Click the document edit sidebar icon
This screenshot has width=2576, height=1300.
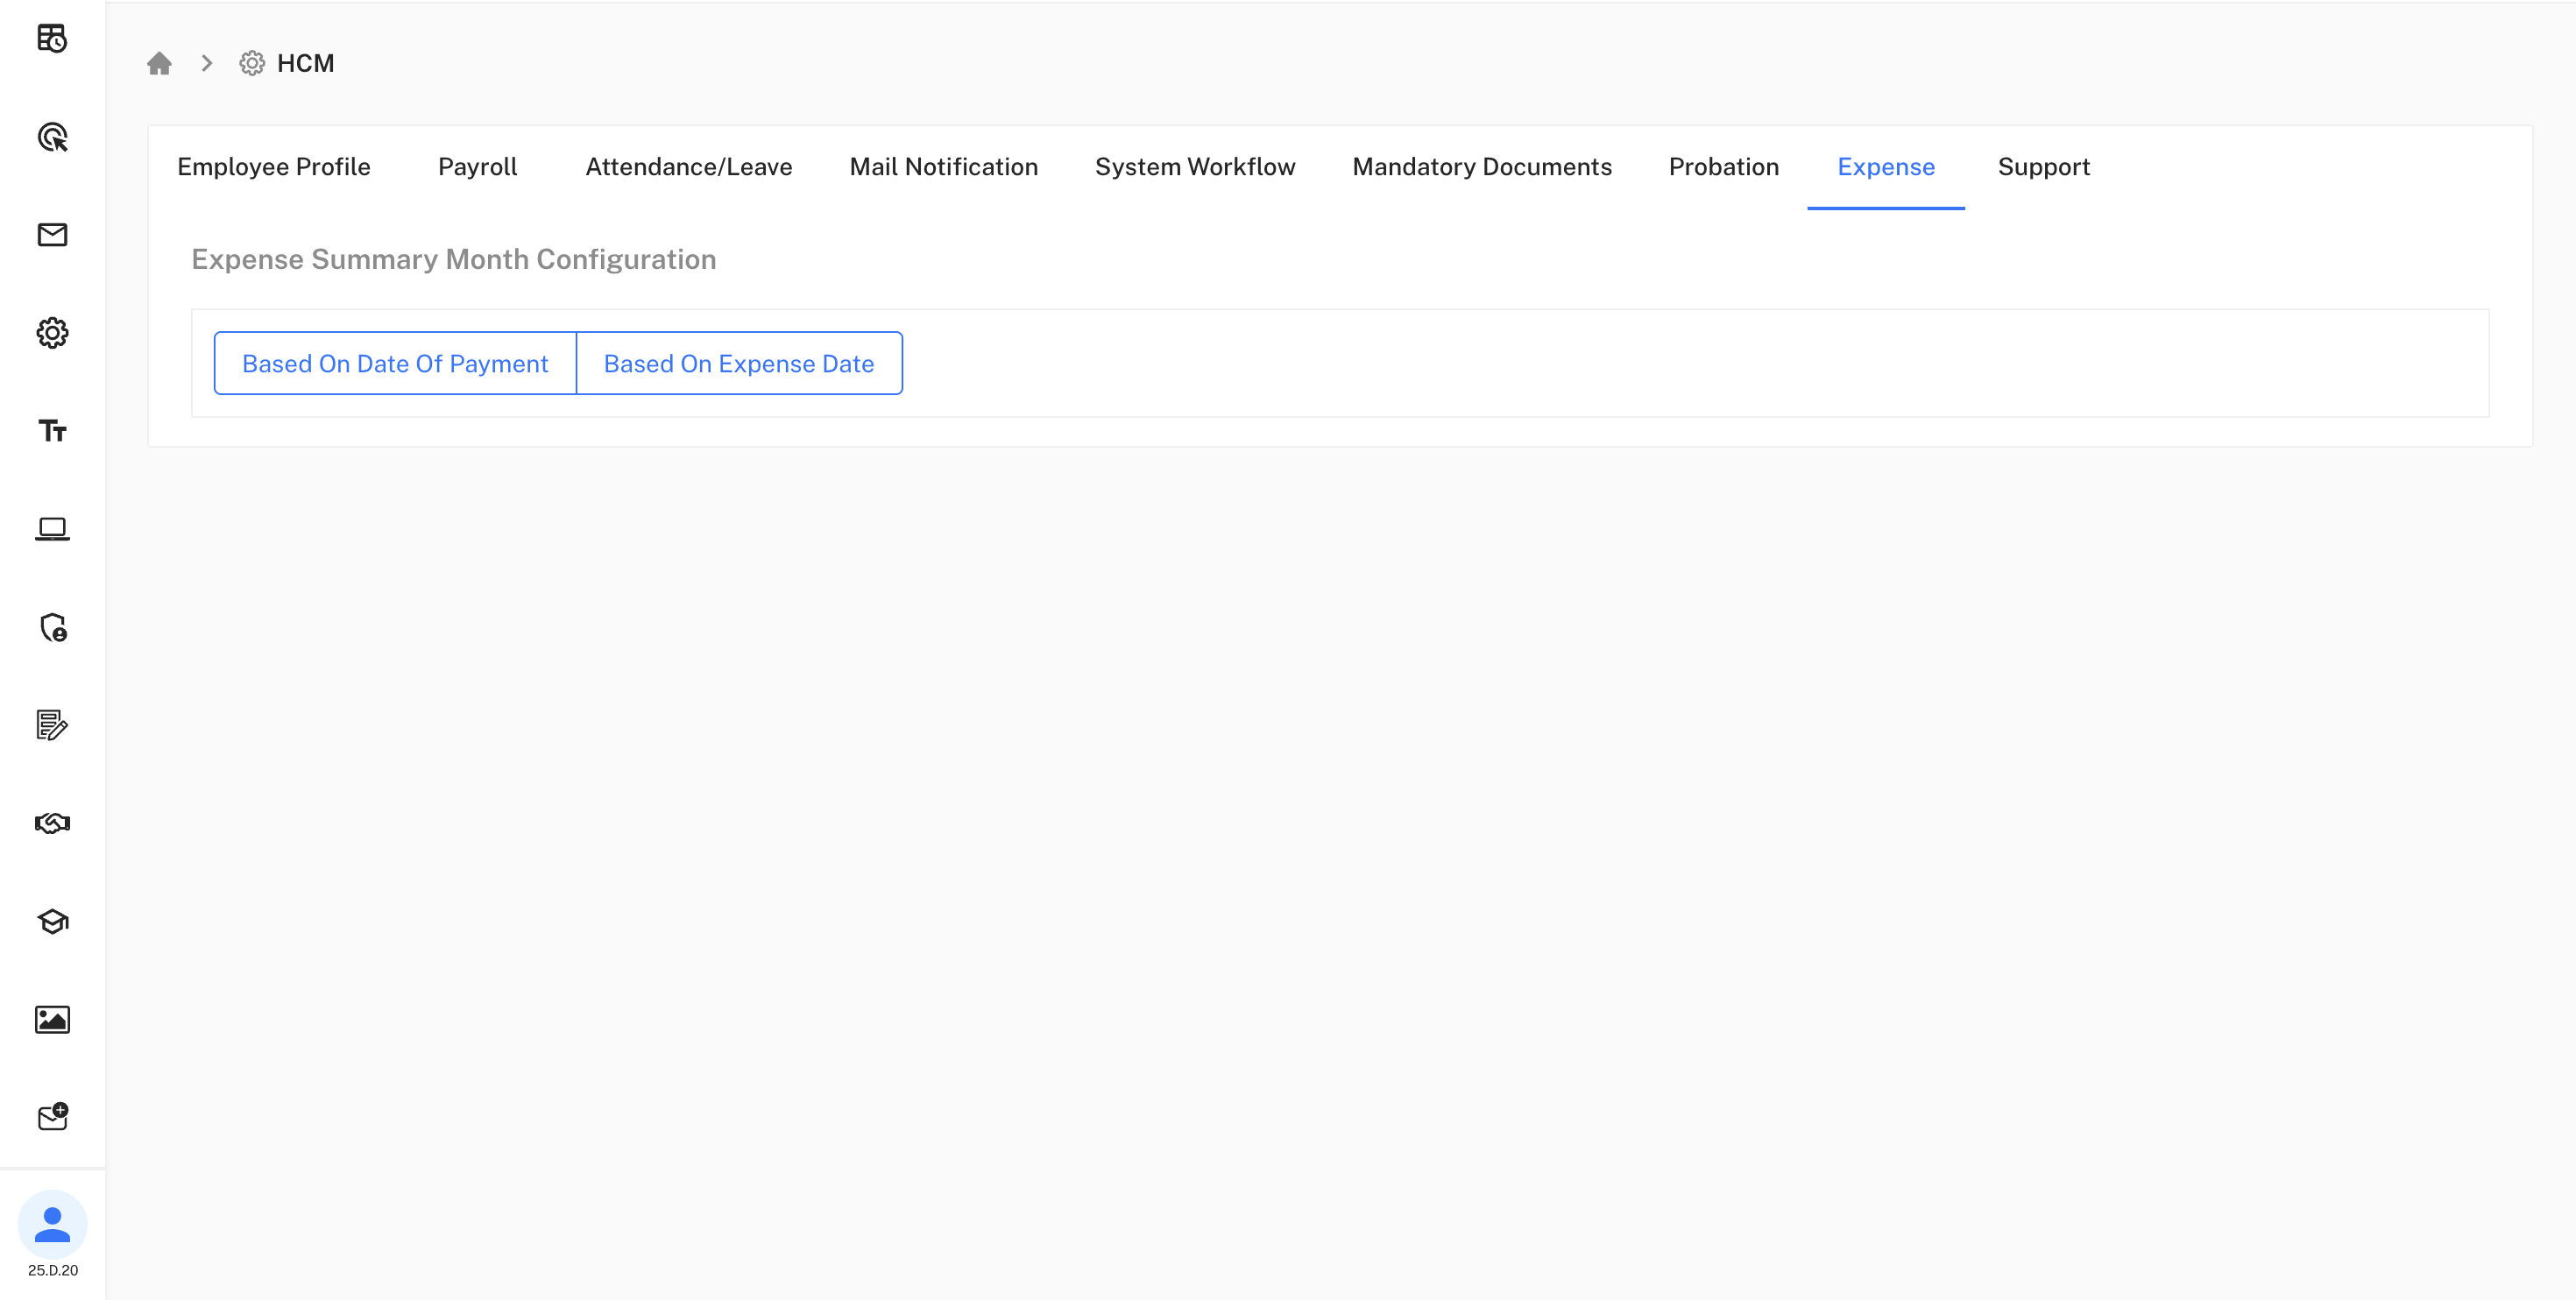click(x=52, y=725)
